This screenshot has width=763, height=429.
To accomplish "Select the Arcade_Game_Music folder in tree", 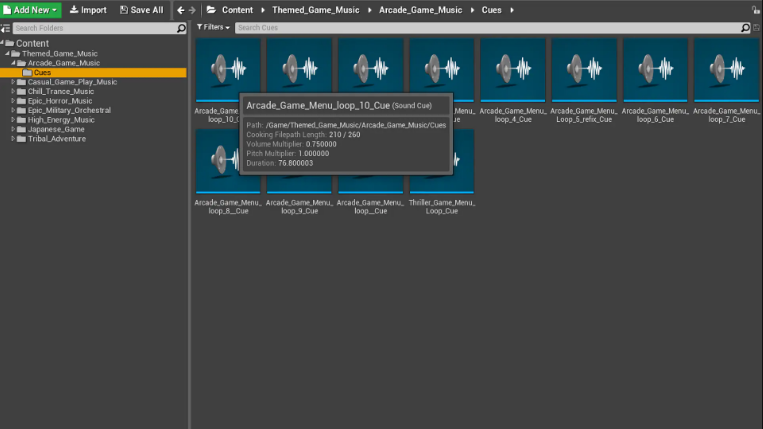I will click(x=63, y=63).
